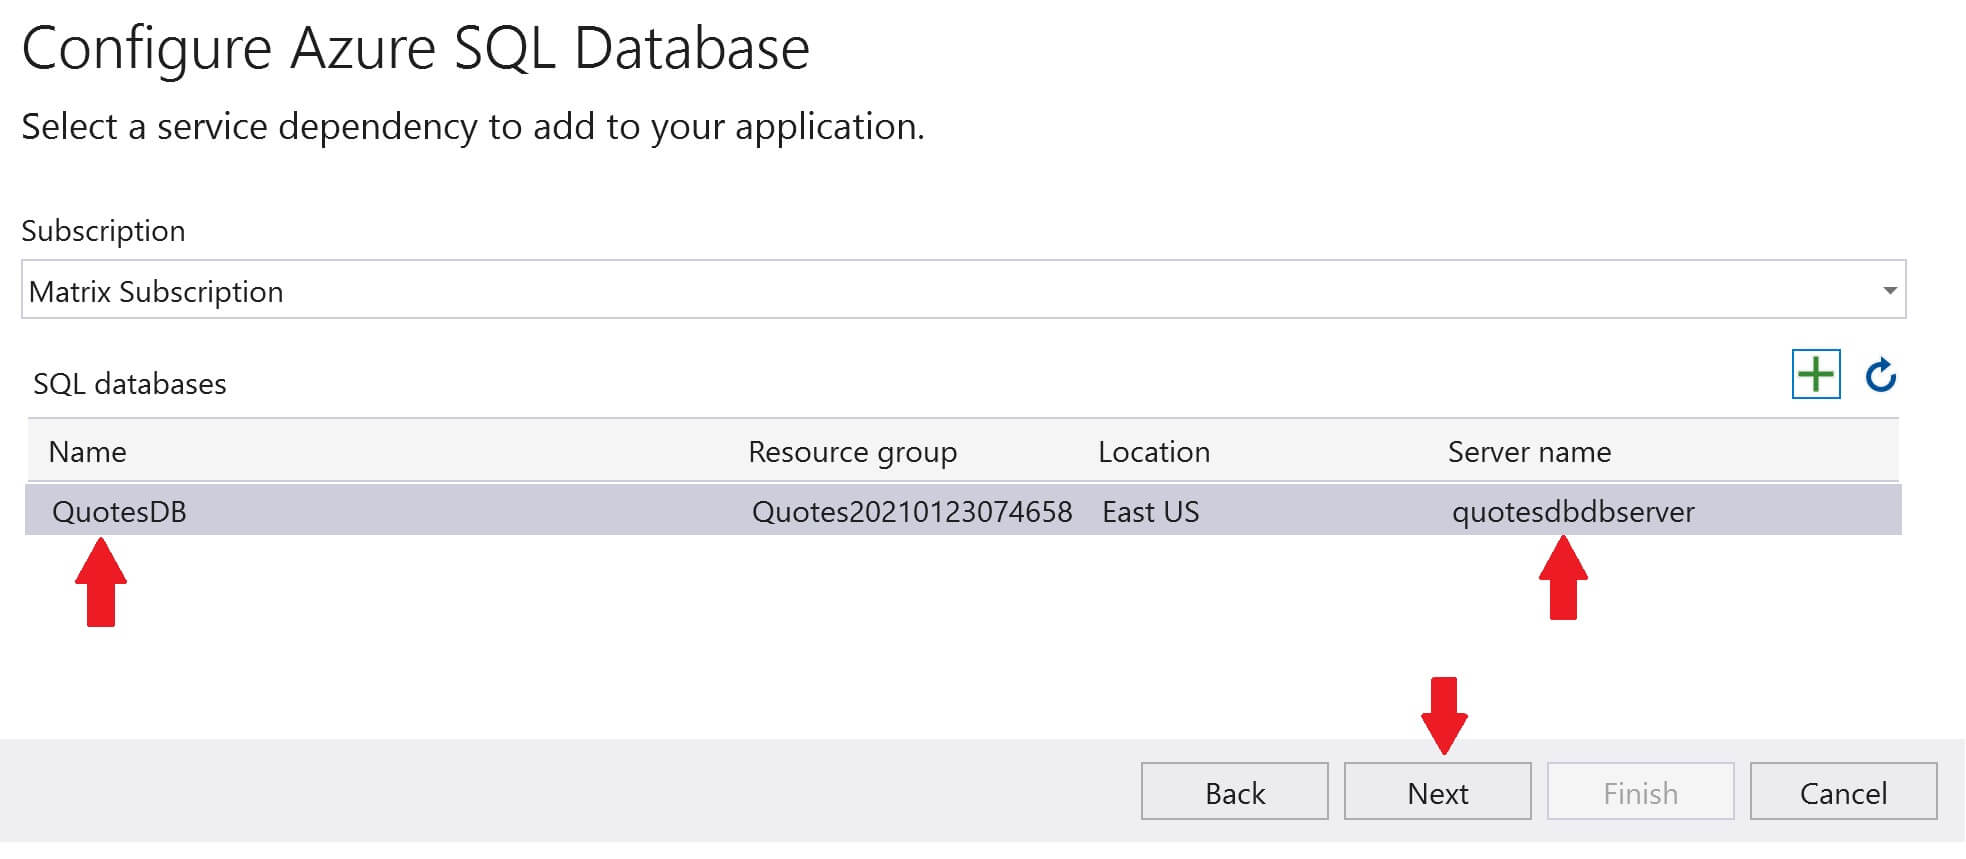Image resolution: width=1966 pixels, height=859 pixels.
Task: Sort by the Name column header
Action: (x=87, y=451)
